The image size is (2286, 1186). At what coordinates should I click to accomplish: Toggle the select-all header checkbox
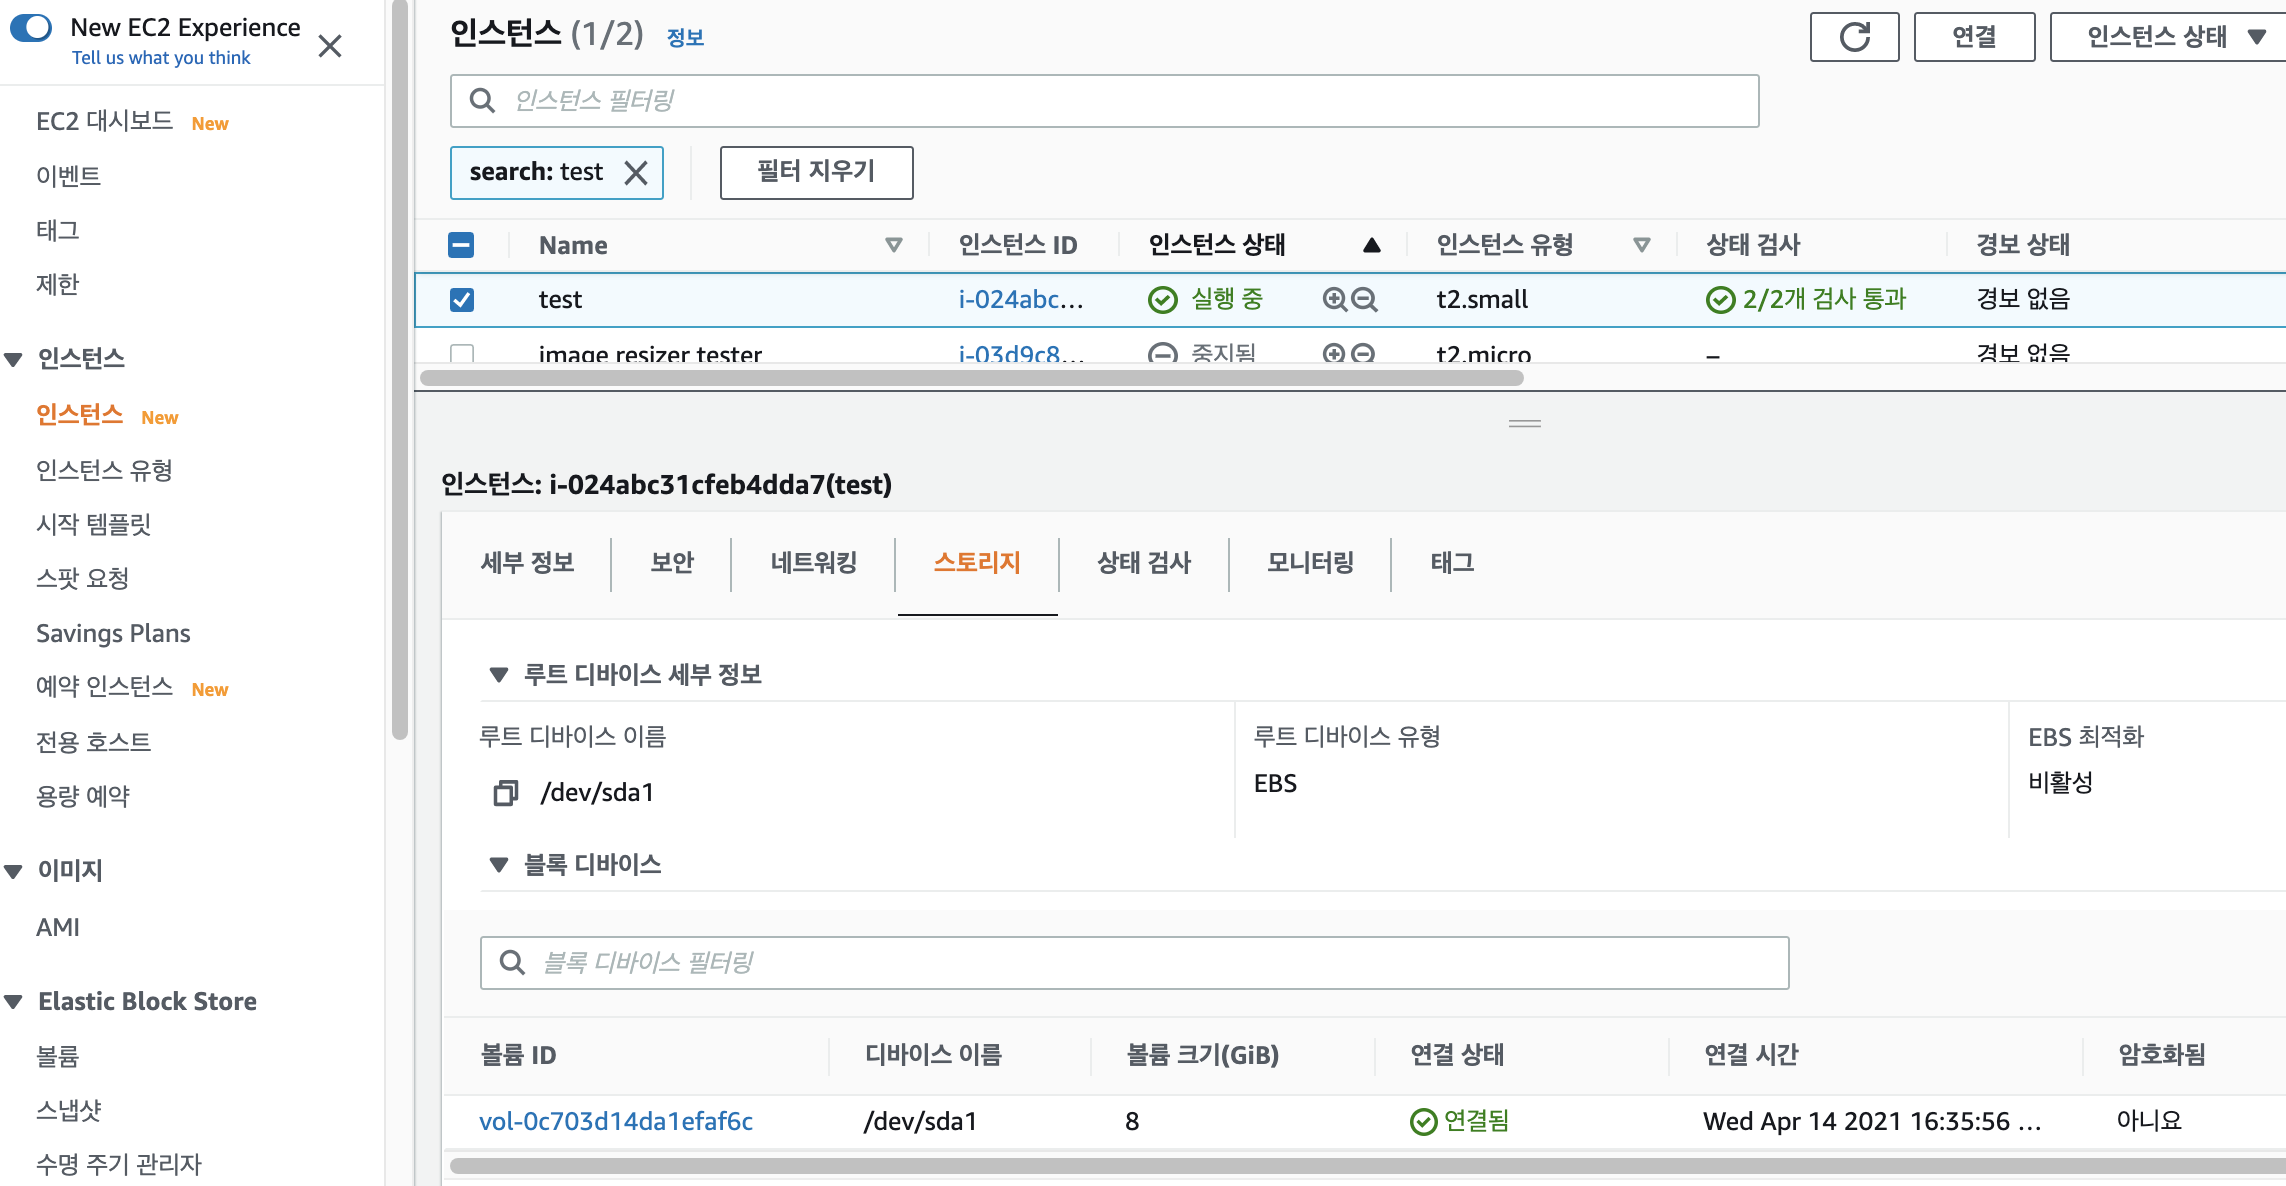click(462, 245)
